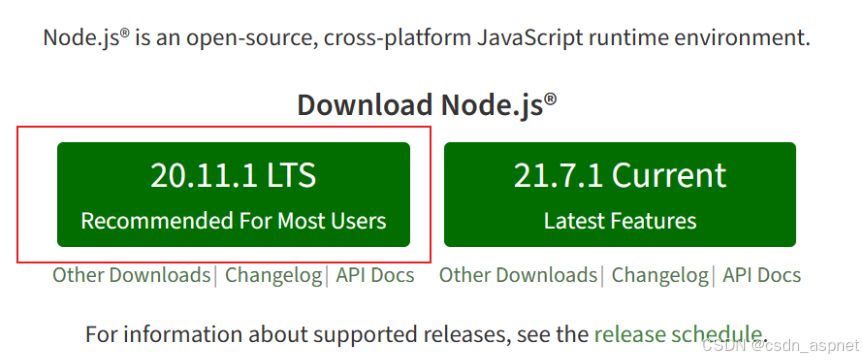The image size is (863, 360).
Task: Open API Docs under 21.7.1 Current
Action: (x=762, y=275)
